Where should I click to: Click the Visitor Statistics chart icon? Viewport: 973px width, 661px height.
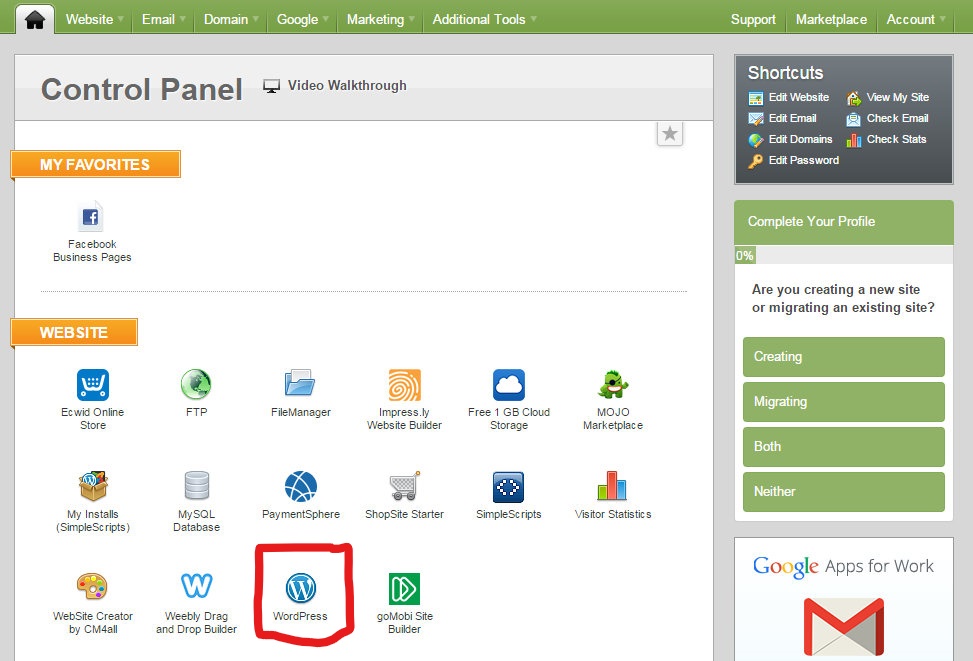point(612,487)
